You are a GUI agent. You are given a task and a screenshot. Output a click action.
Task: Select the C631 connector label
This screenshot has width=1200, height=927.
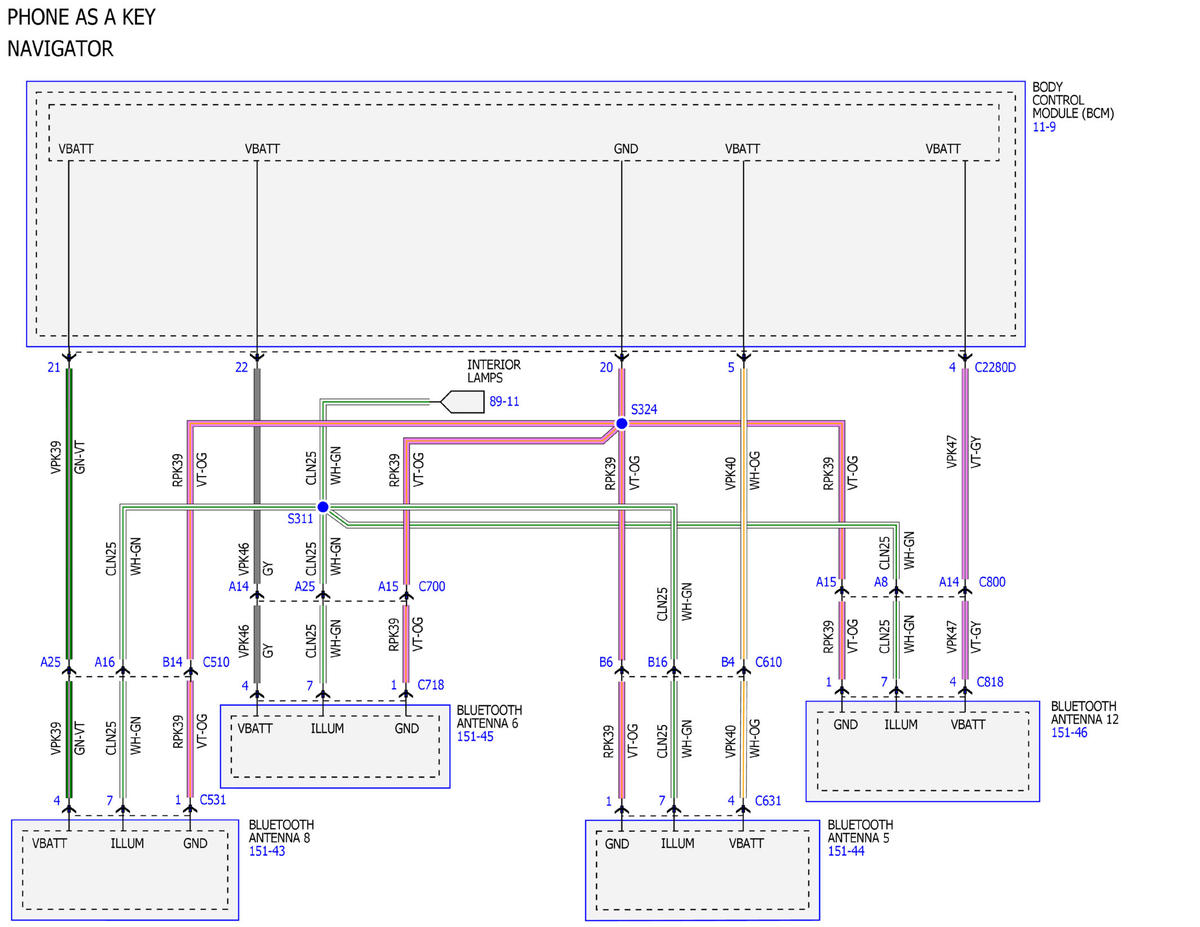click(x=768, y=800)
